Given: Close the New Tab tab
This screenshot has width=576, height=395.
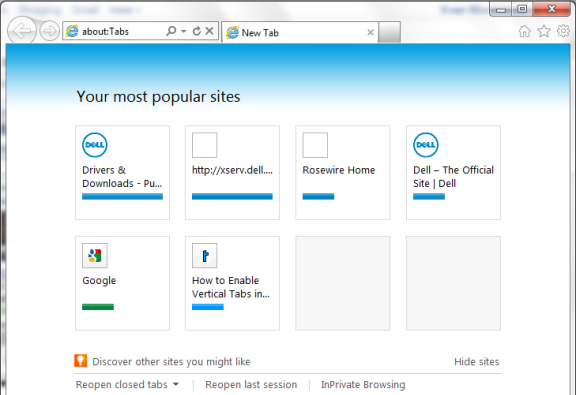Looking at the screenshot, I should tap(370, 32).
